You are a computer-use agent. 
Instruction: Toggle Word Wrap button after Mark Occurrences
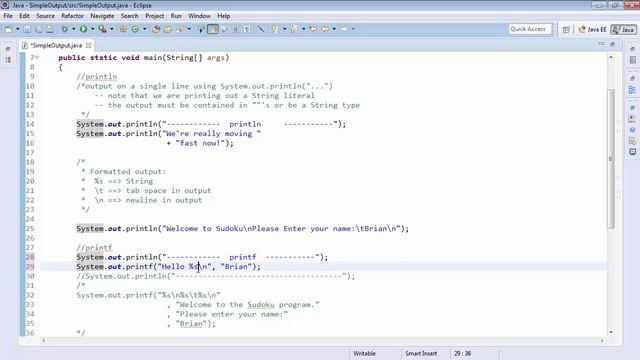[224, 29]
